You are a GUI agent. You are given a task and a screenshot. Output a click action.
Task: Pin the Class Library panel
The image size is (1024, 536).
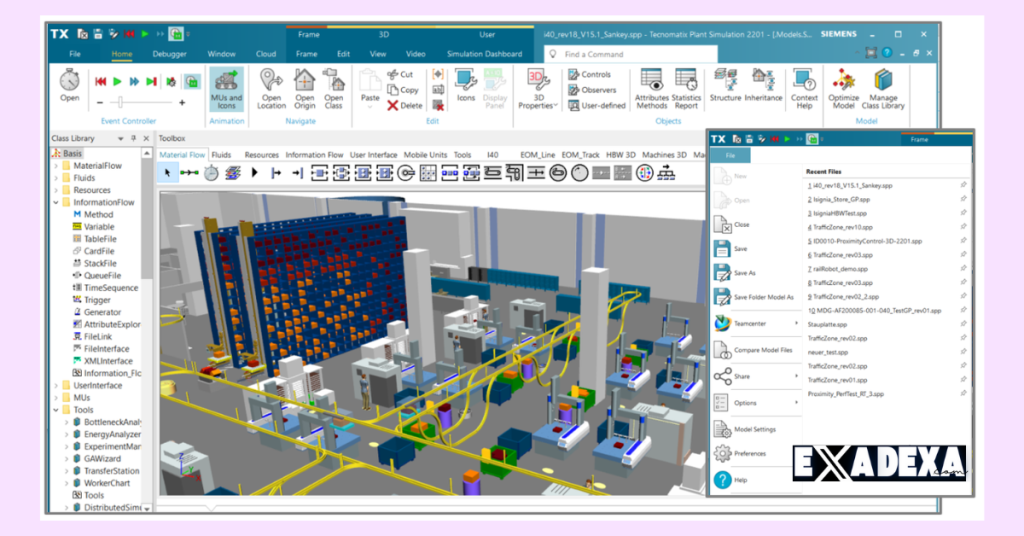pos(133,138)
